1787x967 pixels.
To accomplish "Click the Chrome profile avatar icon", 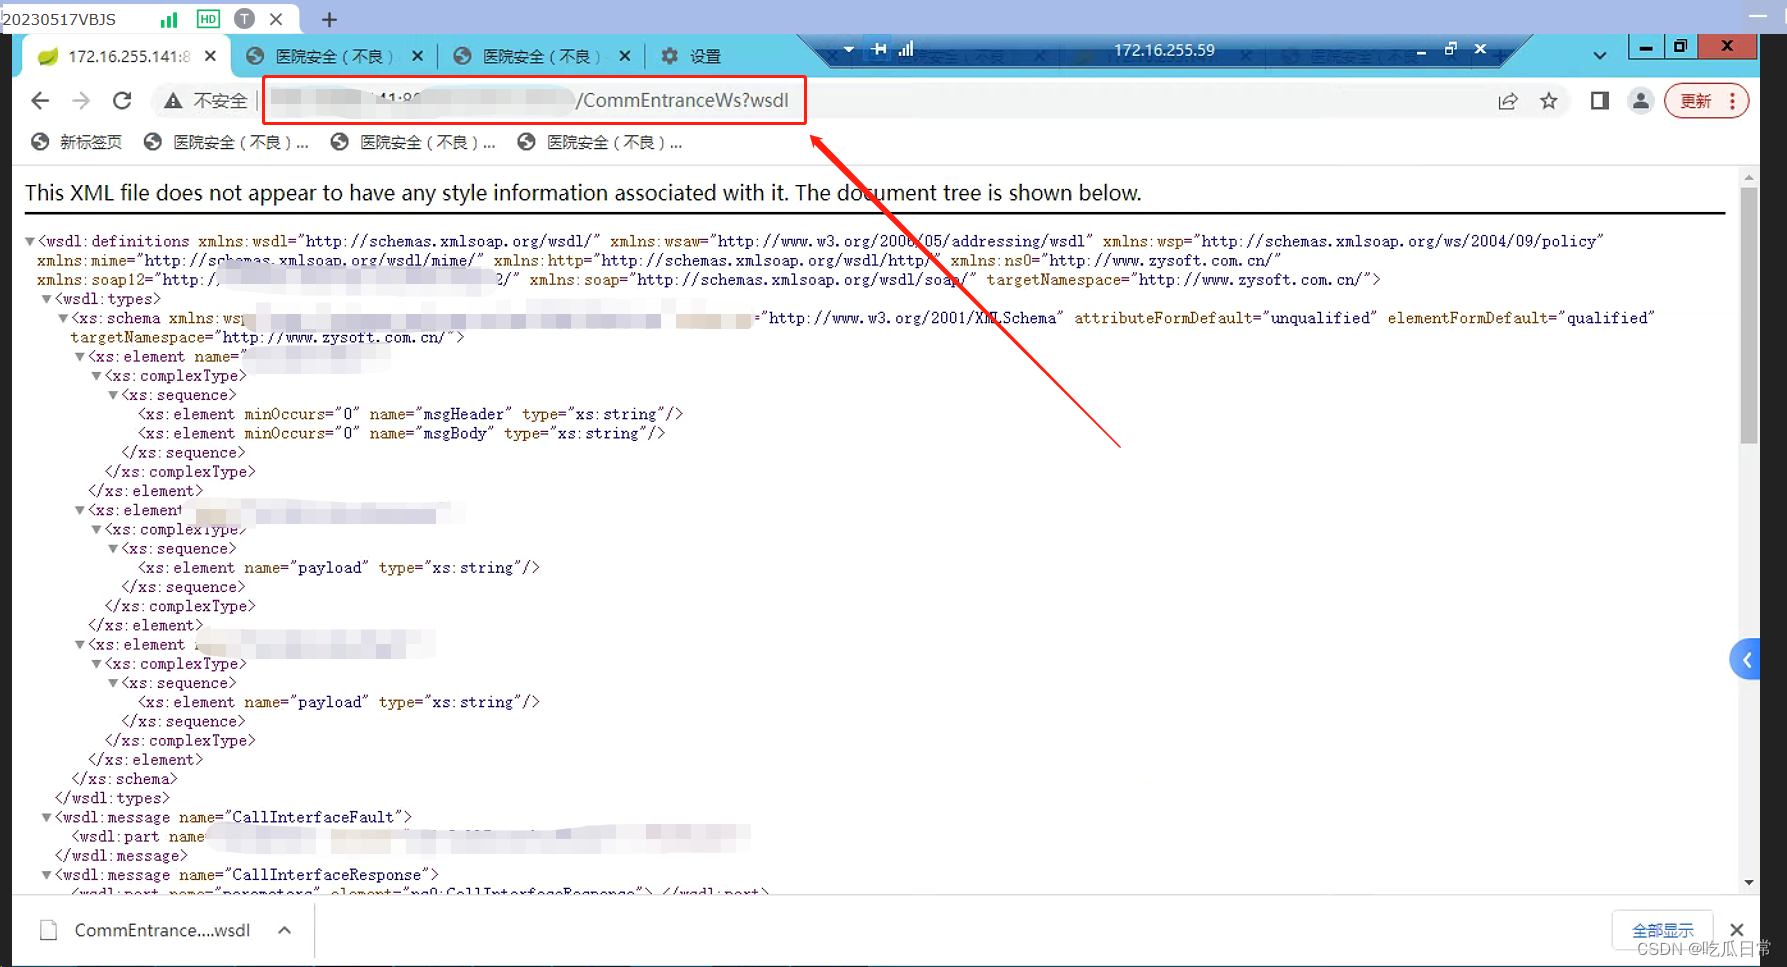I will tap(1640, 100).
